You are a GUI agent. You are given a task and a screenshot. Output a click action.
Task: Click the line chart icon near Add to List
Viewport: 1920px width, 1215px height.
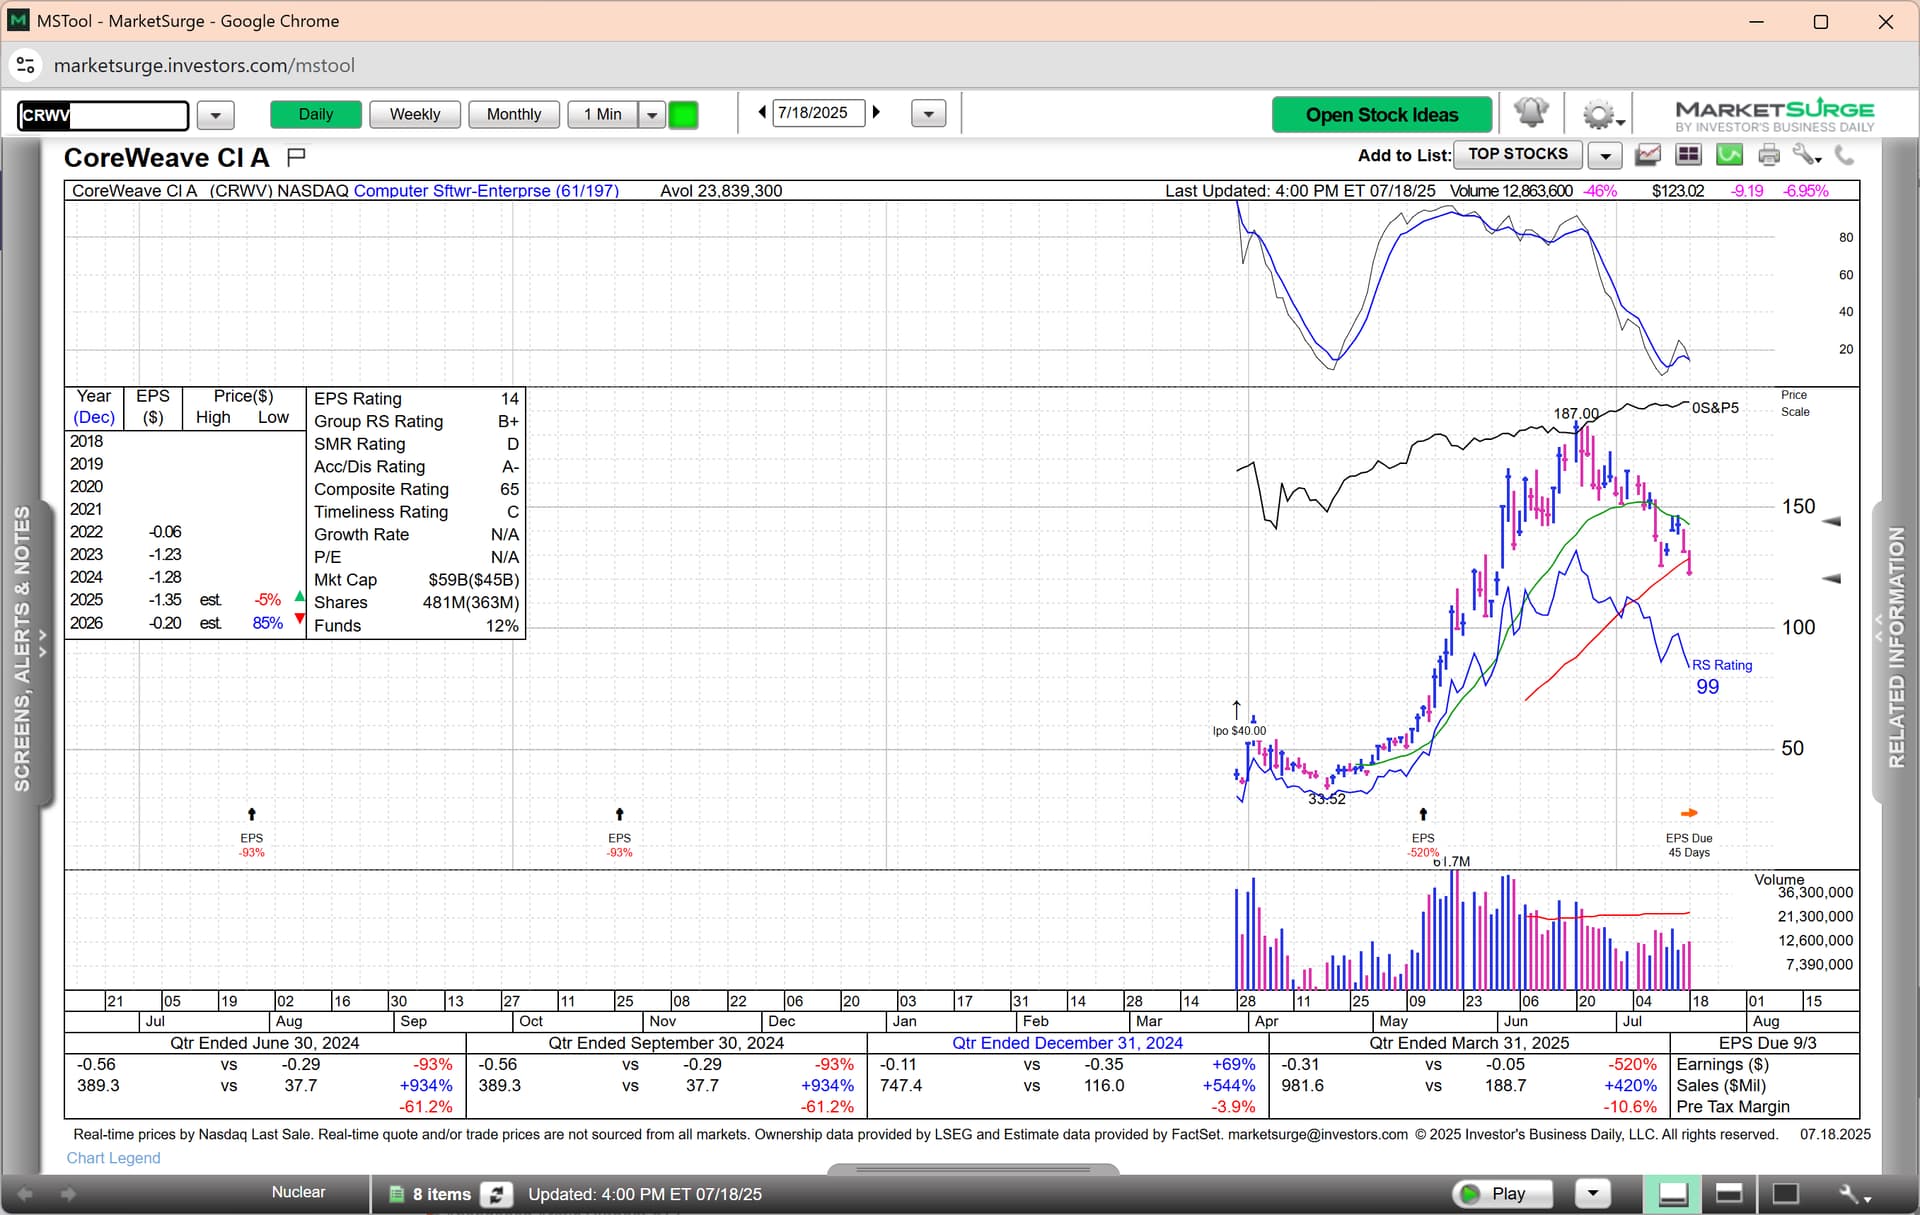[x=1647, y=155]
